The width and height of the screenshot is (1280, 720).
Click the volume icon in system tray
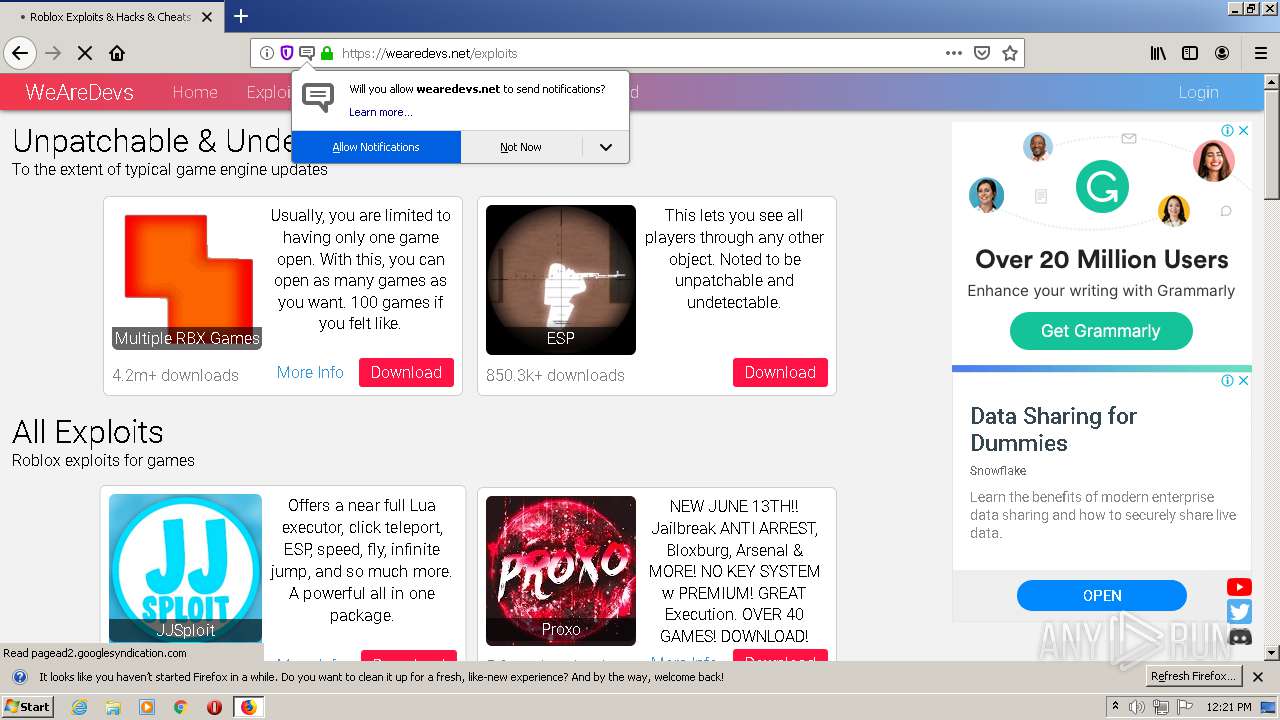(1137, 707)
